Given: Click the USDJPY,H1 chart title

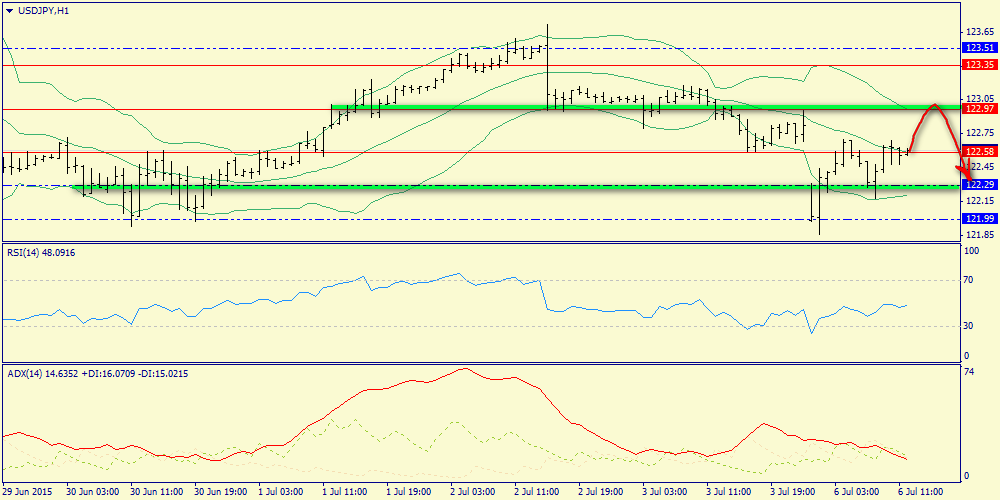Looking at the screenshot, I should tap(42, 10).
